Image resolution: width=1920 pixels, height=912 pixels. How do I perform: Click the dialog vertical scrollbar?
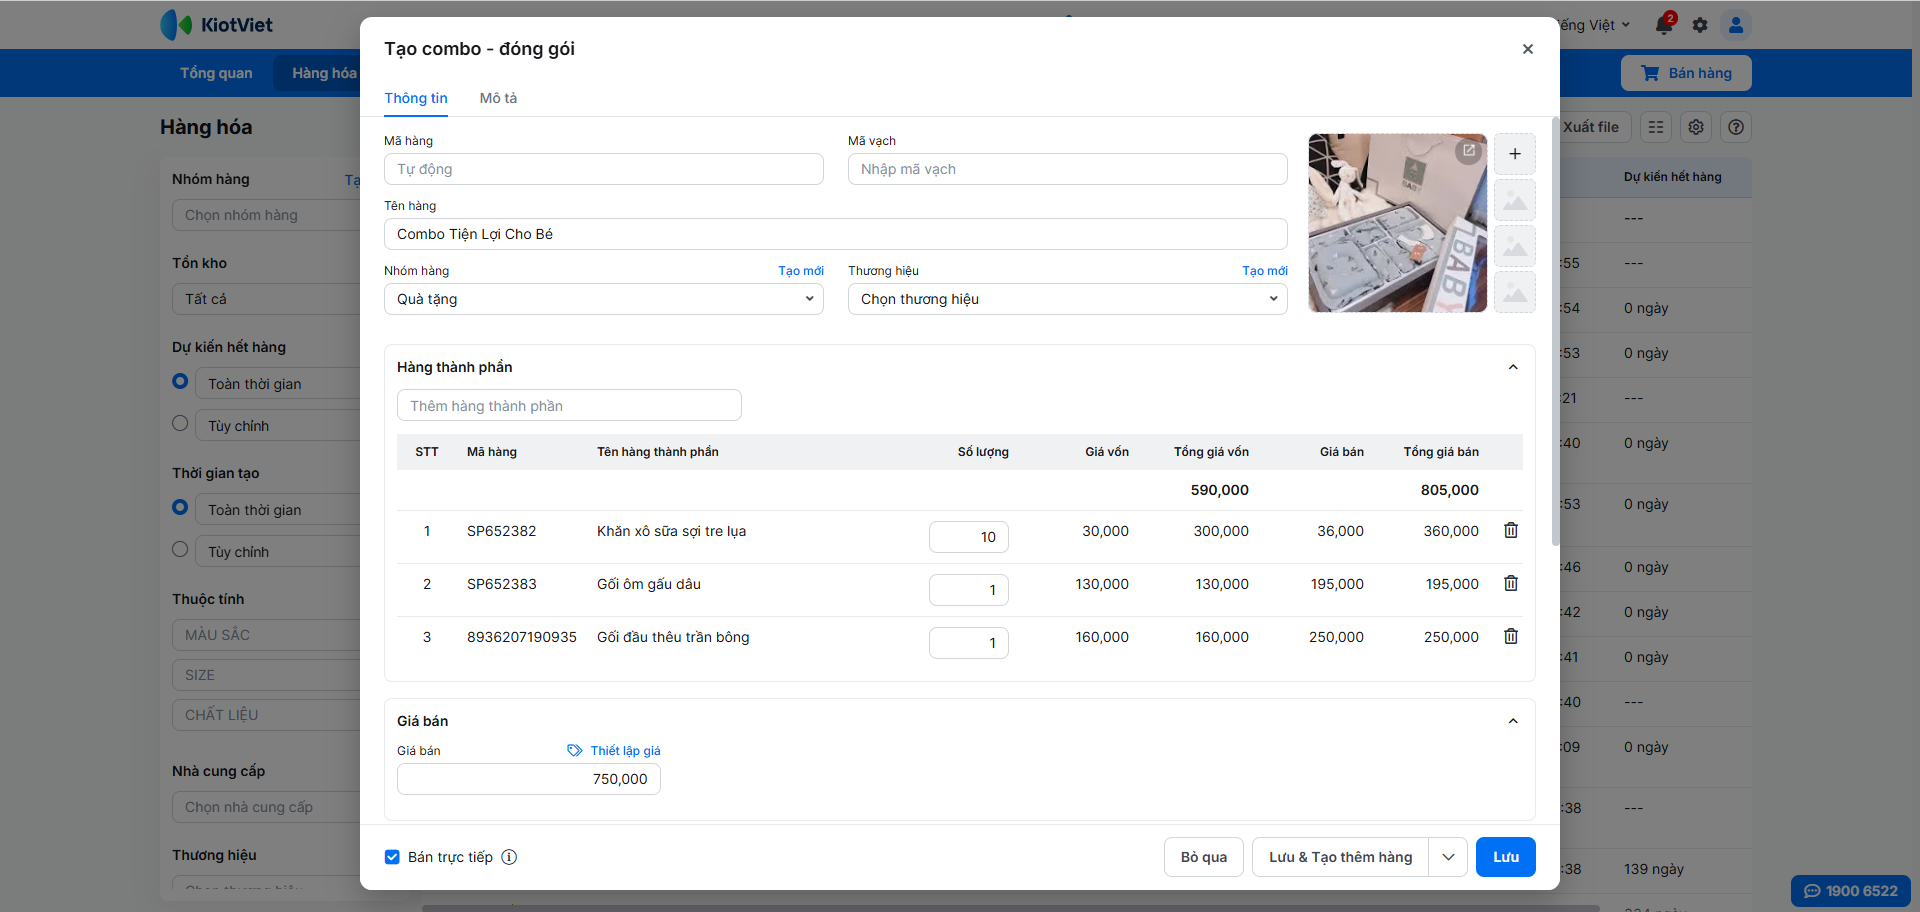pos(1555,332)
